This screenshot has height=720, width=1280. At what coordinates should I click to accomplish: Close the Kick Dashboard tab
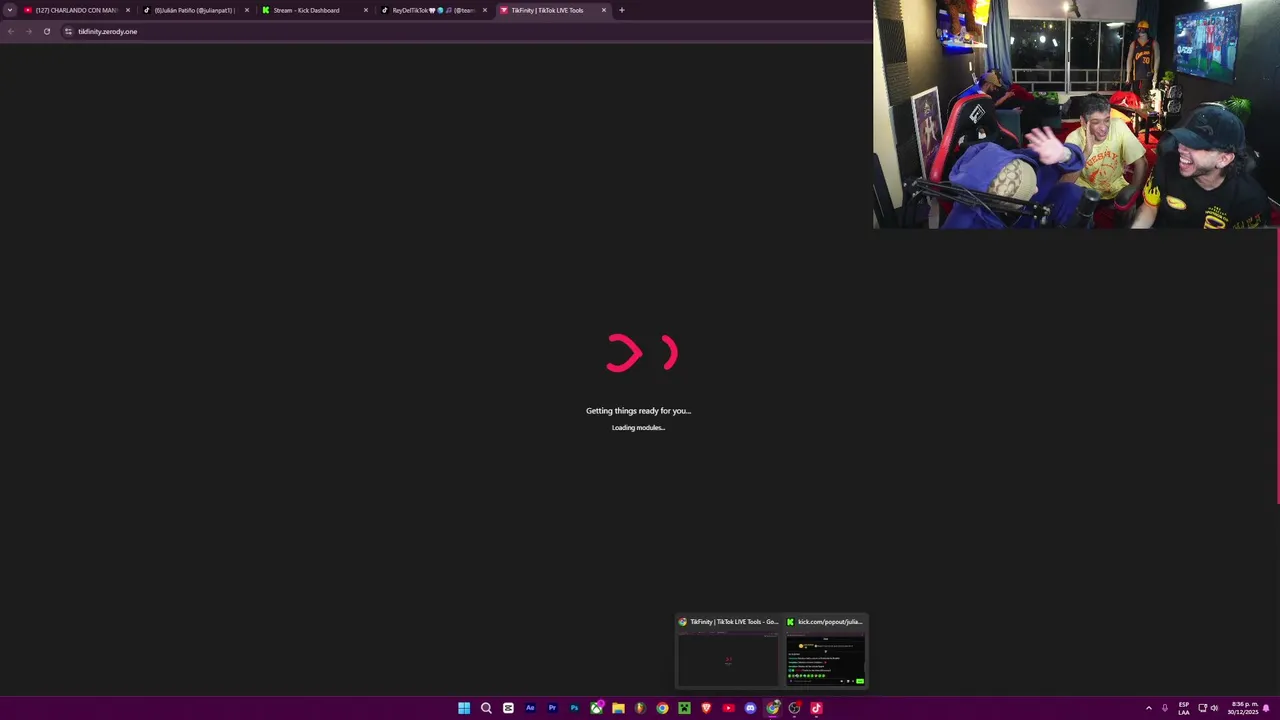366,10
